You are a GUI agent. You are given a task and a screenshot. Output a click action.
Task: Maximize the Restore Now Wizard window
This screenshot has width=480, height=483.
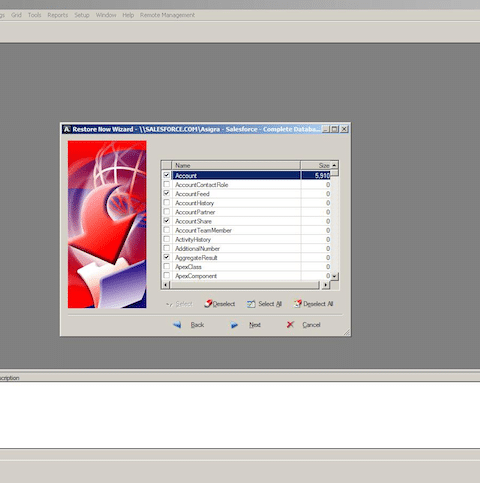[x=335, y=129]
